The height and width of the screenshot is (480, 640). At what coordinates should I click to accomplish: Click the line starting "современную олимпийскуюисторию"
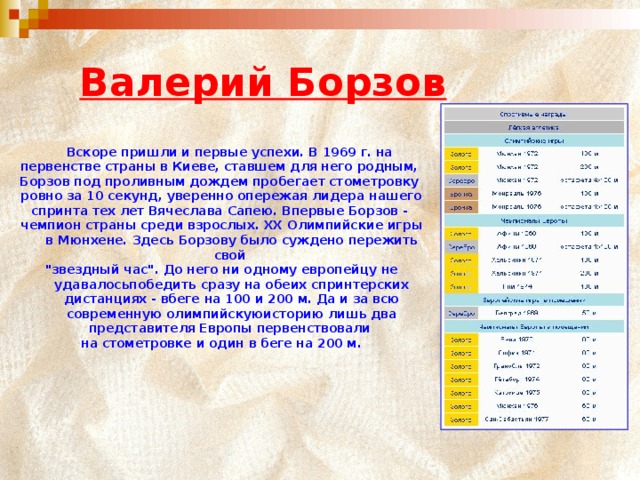click(231, 314)
